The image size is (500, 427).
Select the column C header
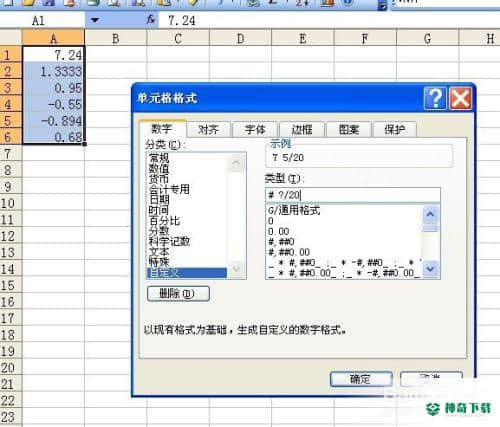point(178,38)
